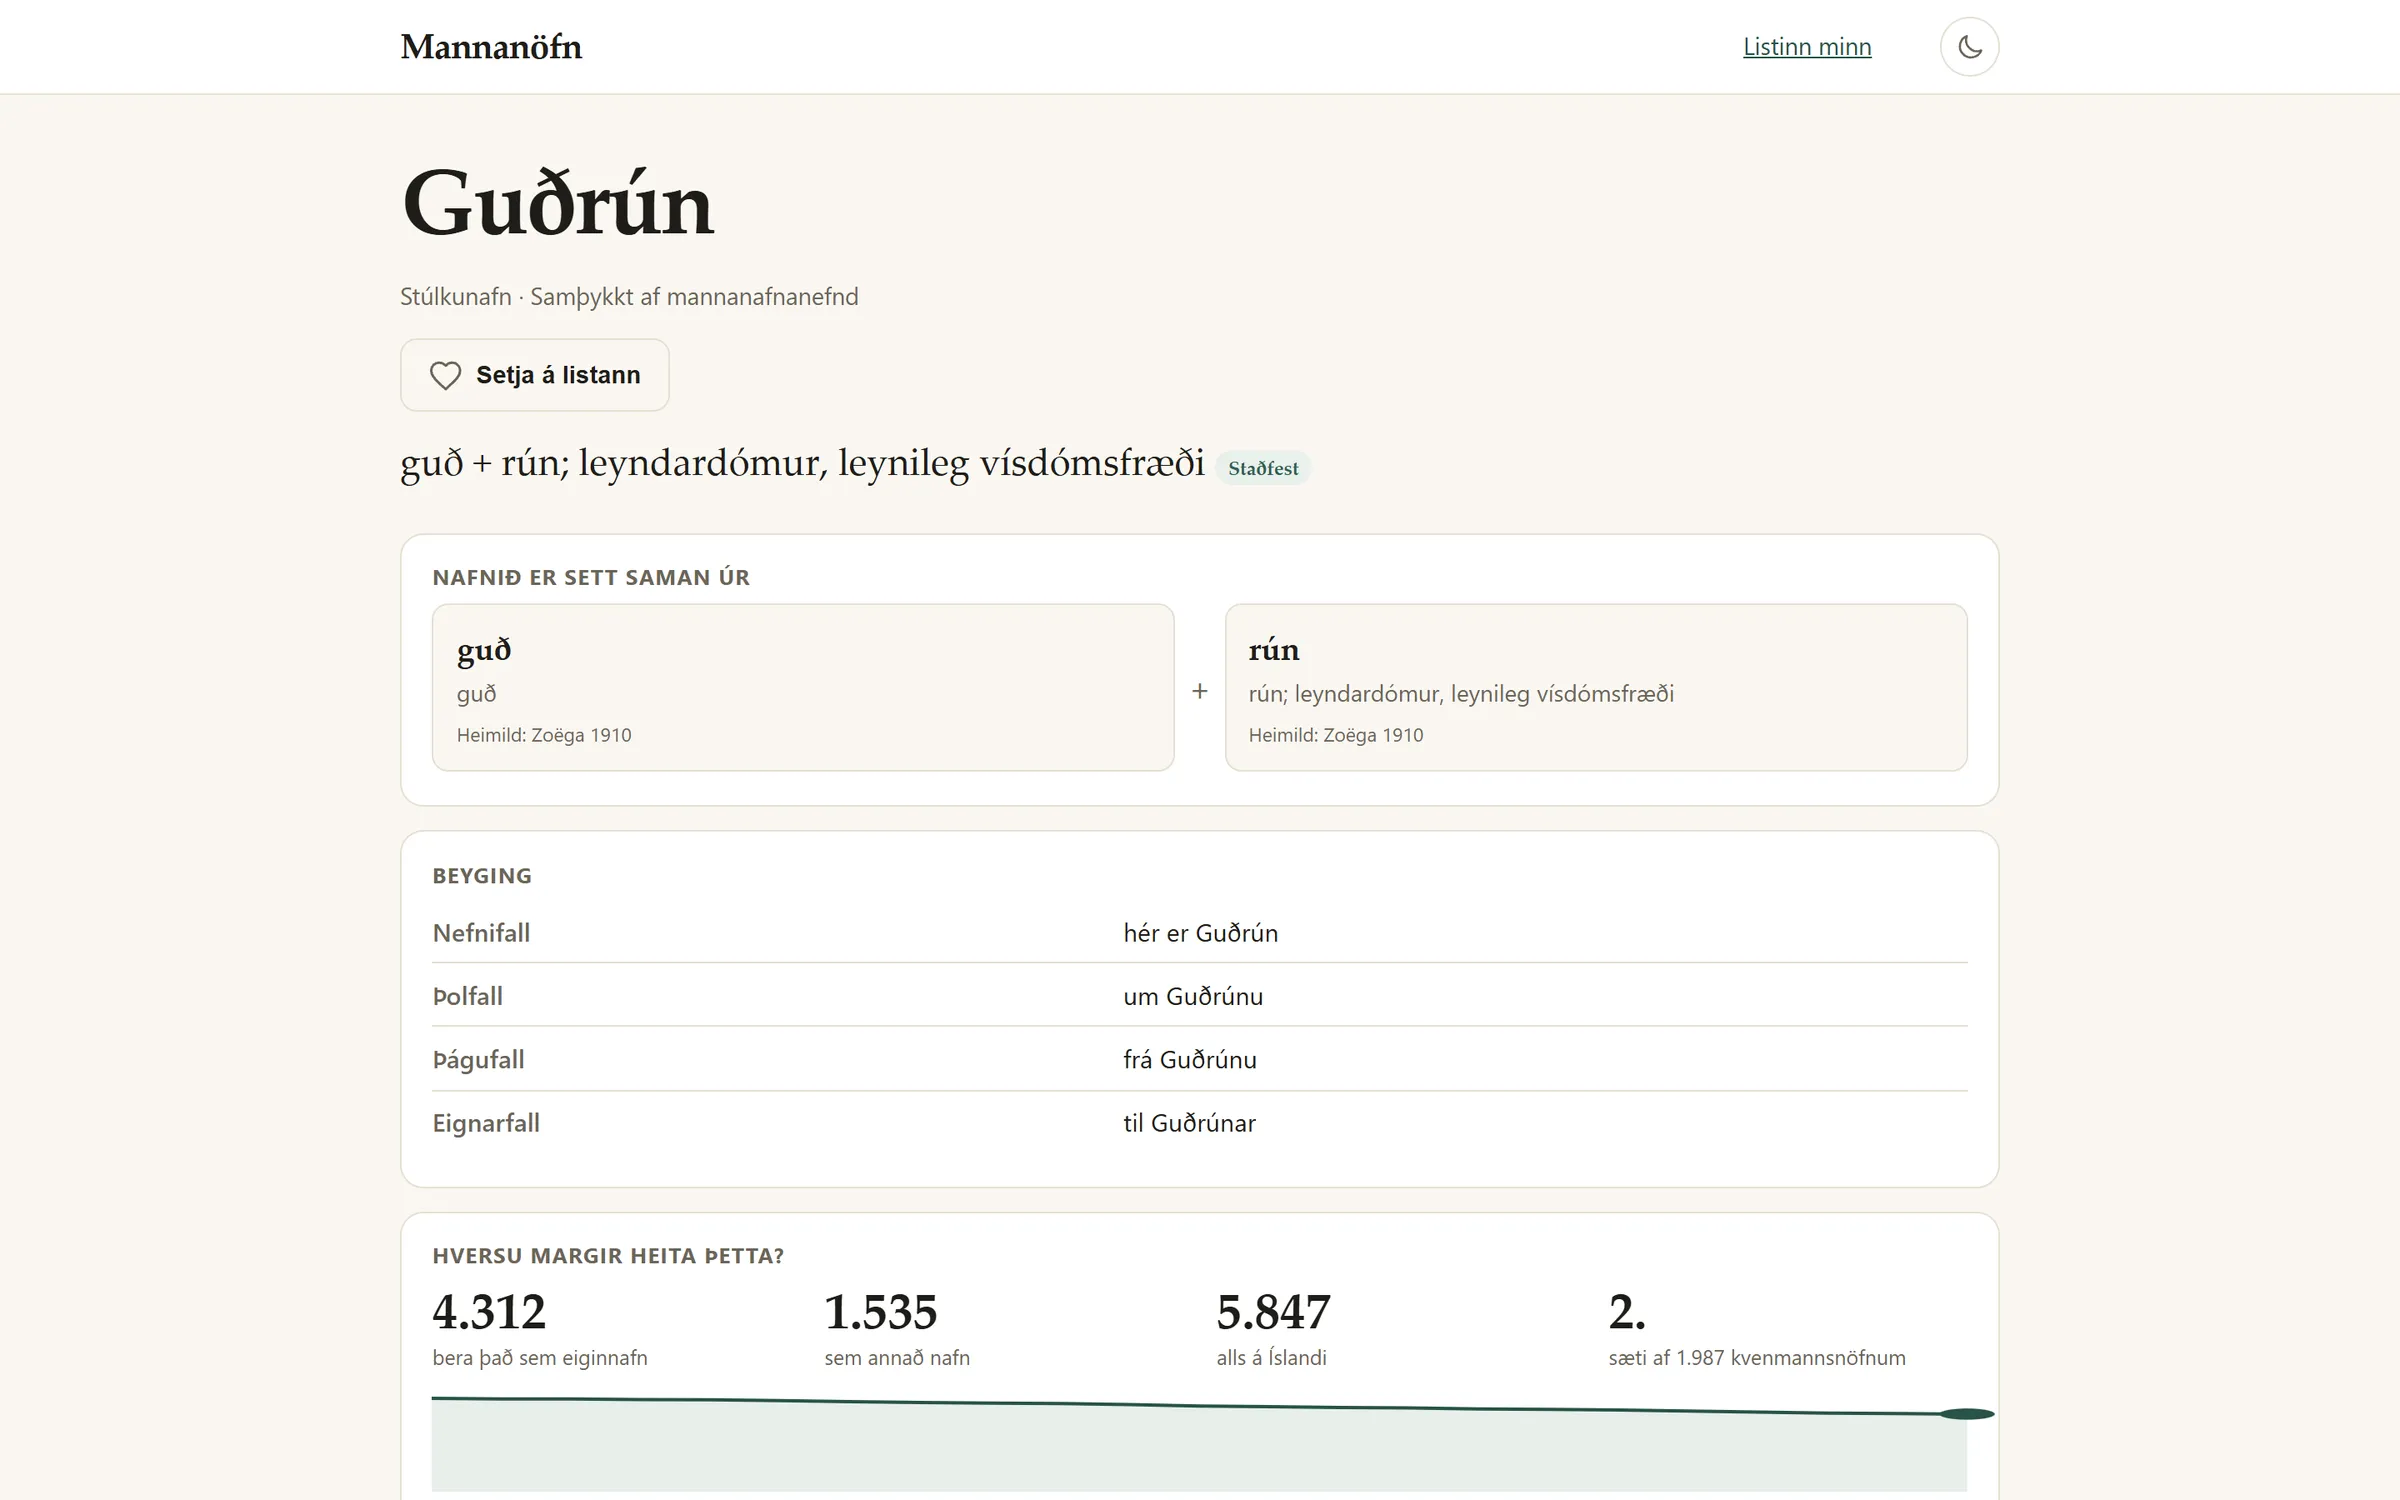Click the Staðfest badge
The height and width of the screenshot is (1500, 2400).
(1263, 468)
